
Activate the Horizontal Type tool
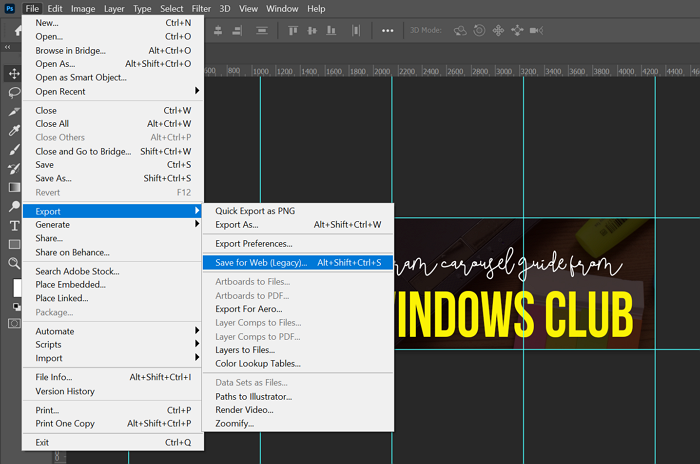[14, 225]
